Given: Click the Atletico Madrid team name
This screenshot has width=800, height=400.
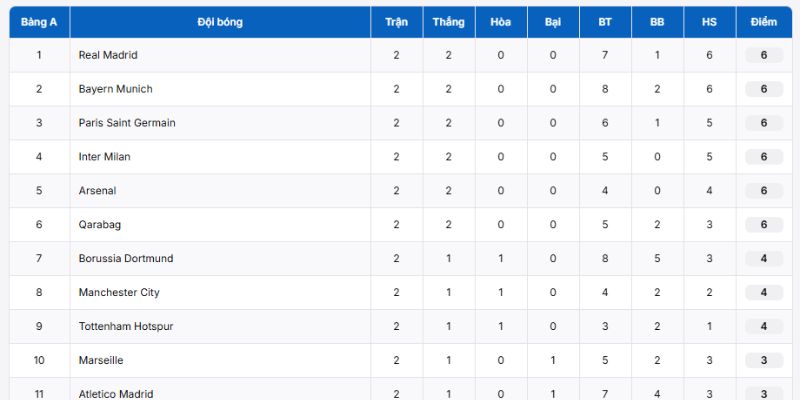Looking at the screenshot, I should 116,393.
